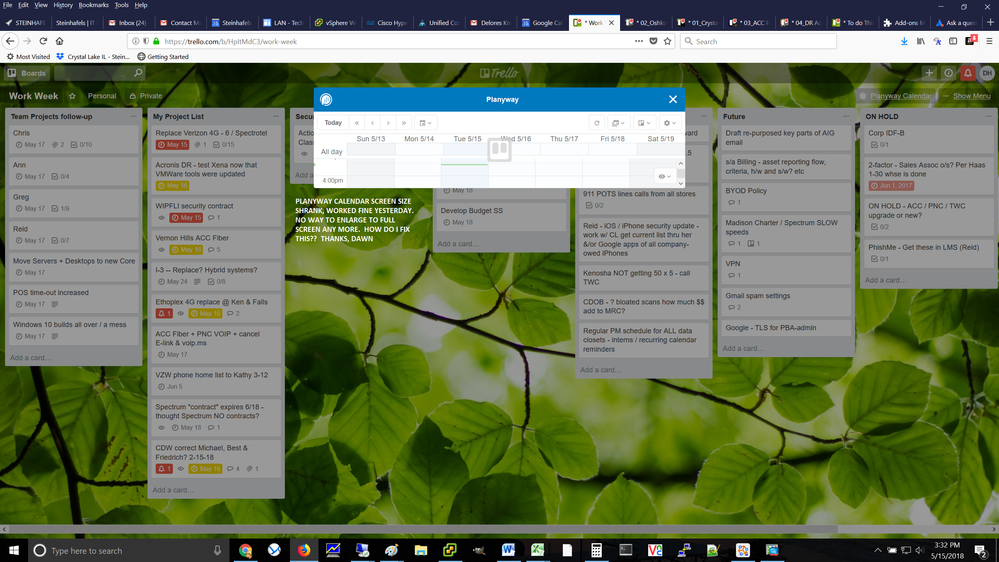Jump forward fast with double-right arrow
Viewport: 999px width, 562px height.
click(403, 123)
